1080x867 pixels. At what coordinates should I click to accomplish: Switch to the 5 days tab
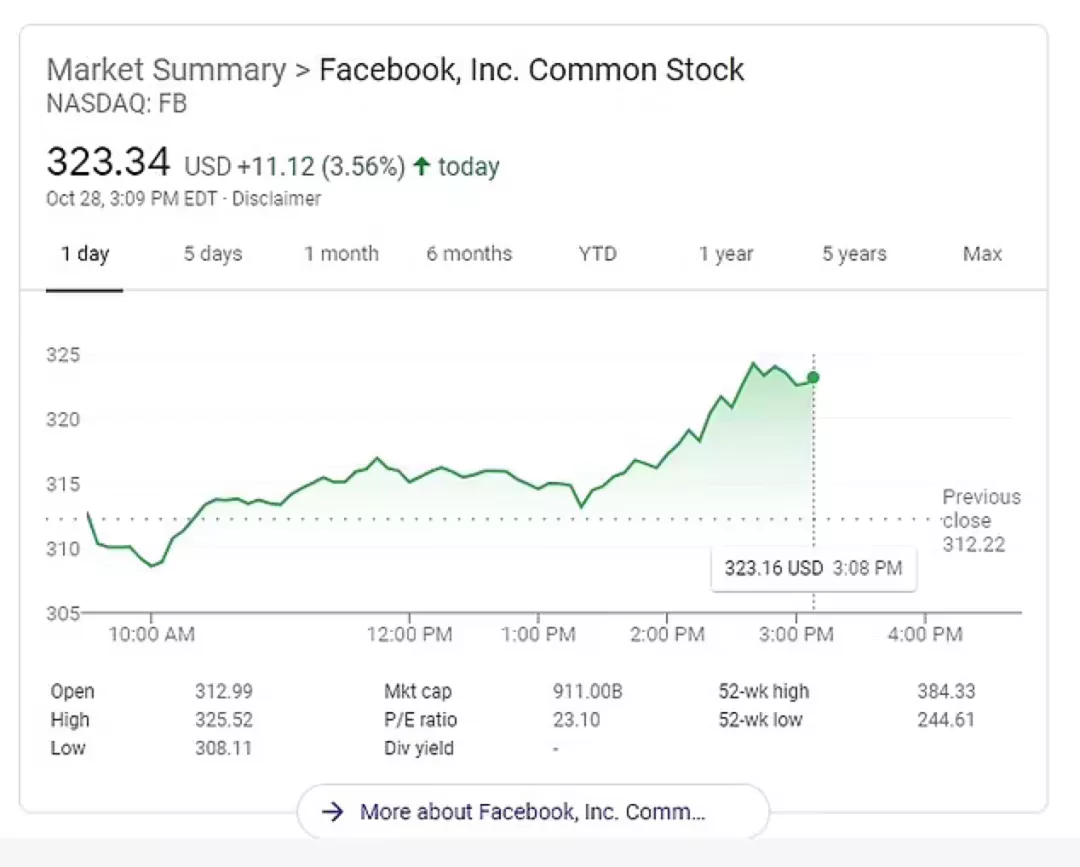tap(213, 254)
